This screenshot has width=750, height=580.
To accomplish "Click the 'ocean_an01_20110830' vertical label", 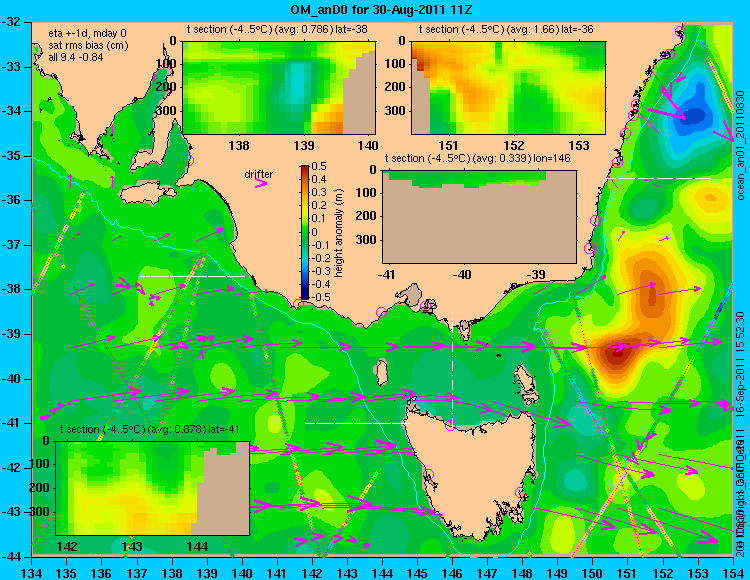I will coord(740,147).
